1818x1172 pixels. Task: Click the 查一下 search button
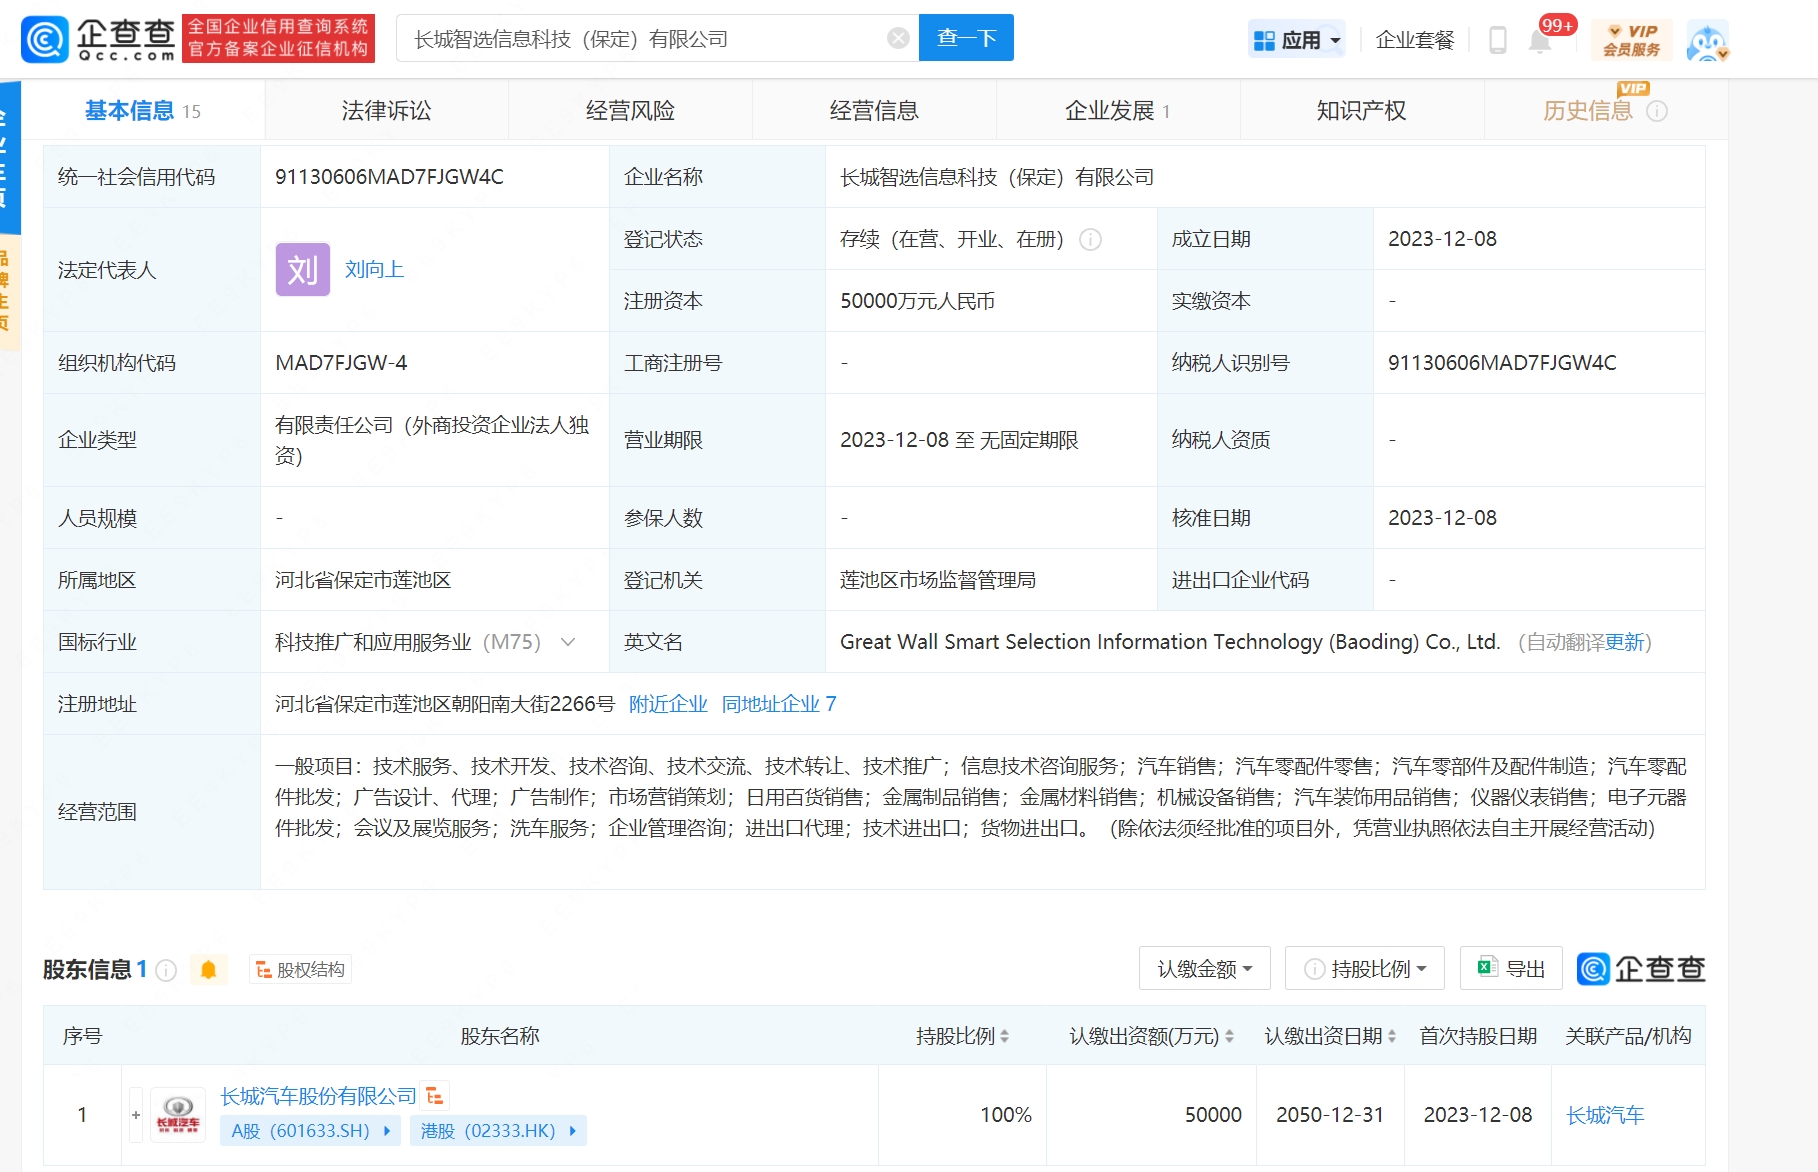965,38
